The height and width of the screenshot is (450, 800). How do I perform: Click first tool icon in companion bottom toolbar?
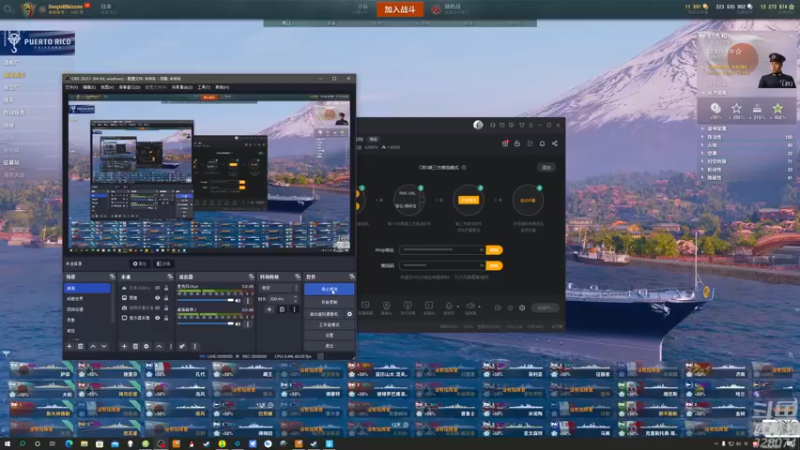pos(365,306)
